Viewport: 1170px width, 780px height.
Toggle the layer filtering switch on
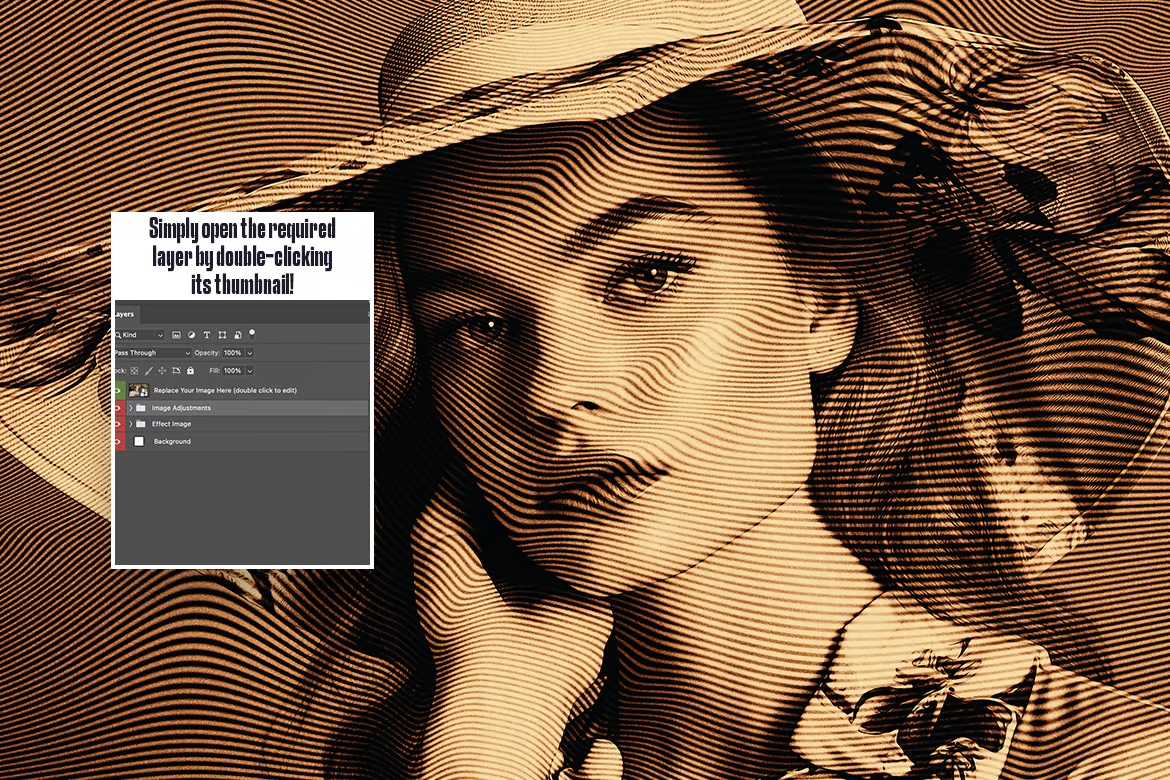252,333
